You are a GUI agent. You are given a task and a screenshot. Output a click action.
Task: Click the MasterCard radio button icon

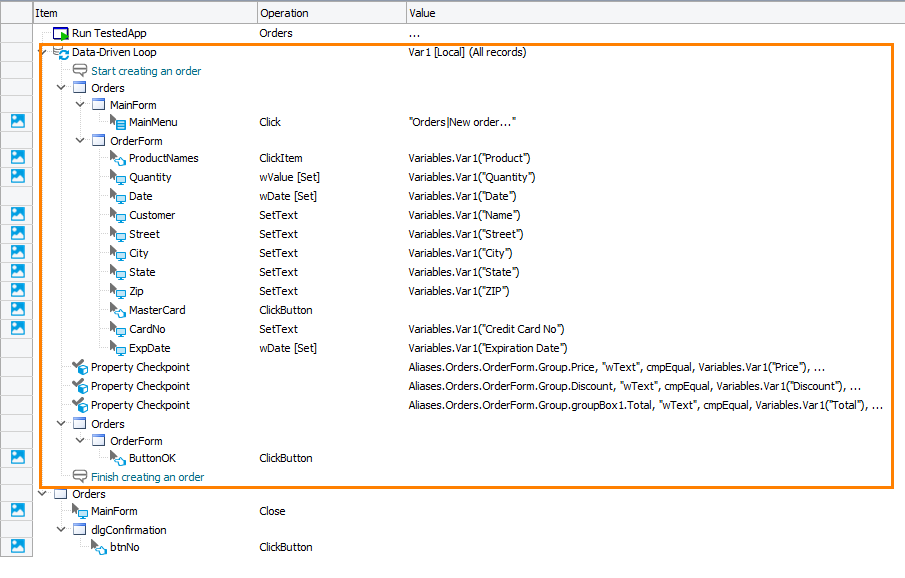(118, 310)
